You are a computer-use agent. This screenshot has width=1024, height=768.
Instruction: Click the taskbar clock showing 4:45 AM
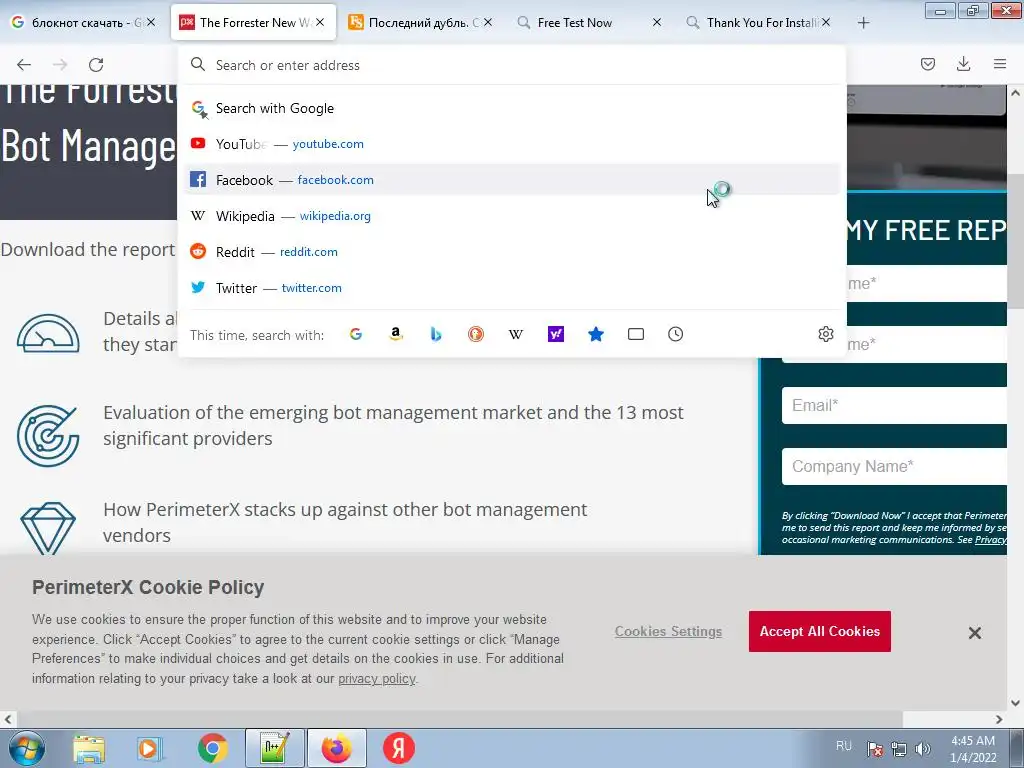973,749
